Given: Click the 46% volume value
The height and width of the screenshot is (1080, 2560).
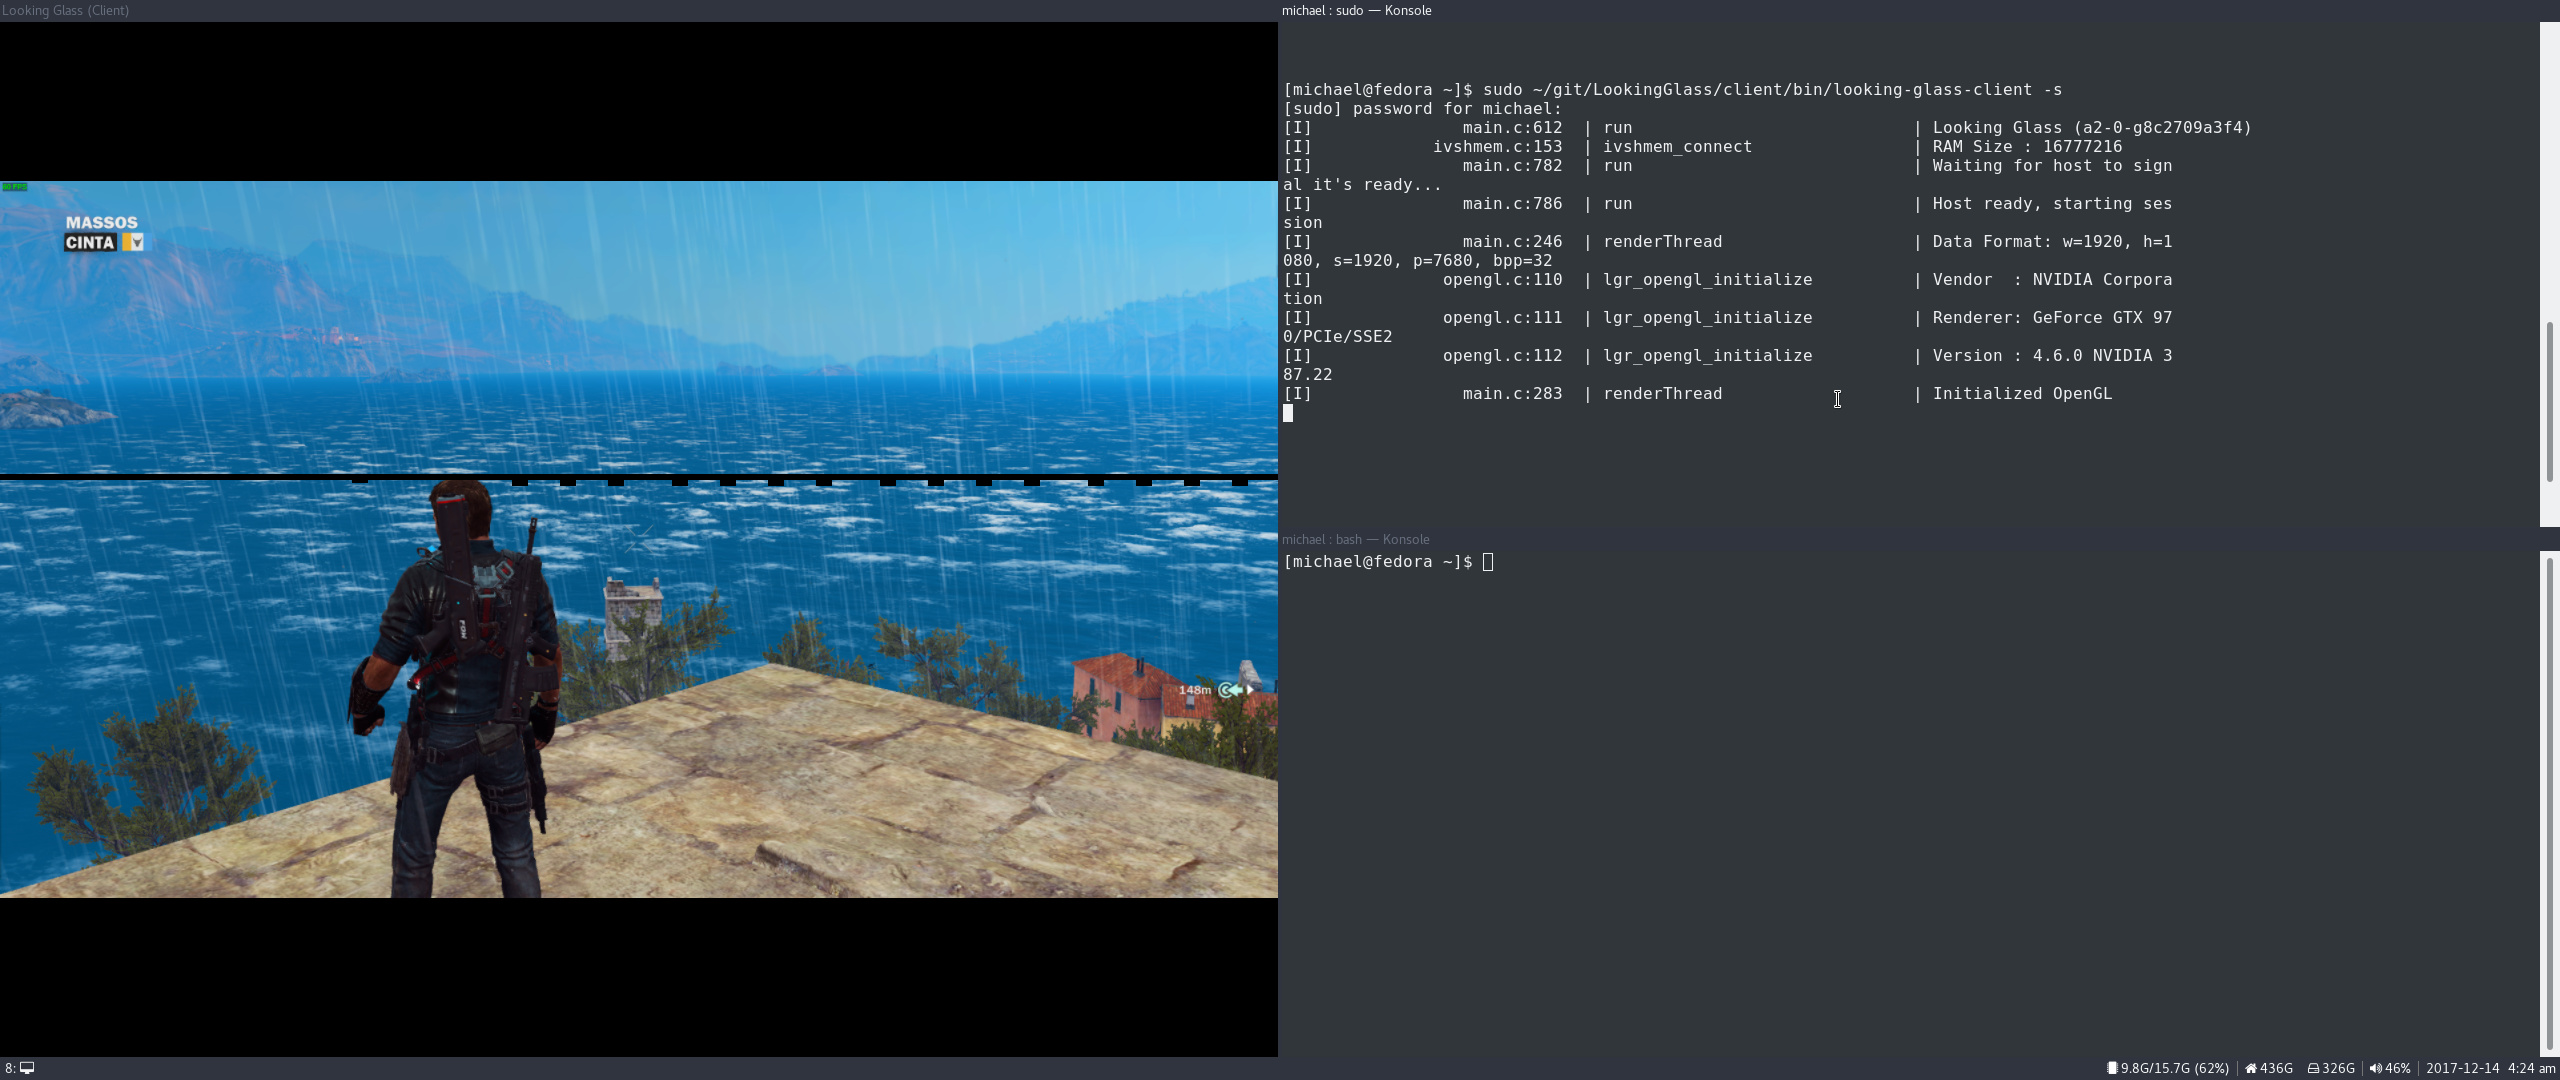Looking at the screenshot, I should click(2398, 1068).
